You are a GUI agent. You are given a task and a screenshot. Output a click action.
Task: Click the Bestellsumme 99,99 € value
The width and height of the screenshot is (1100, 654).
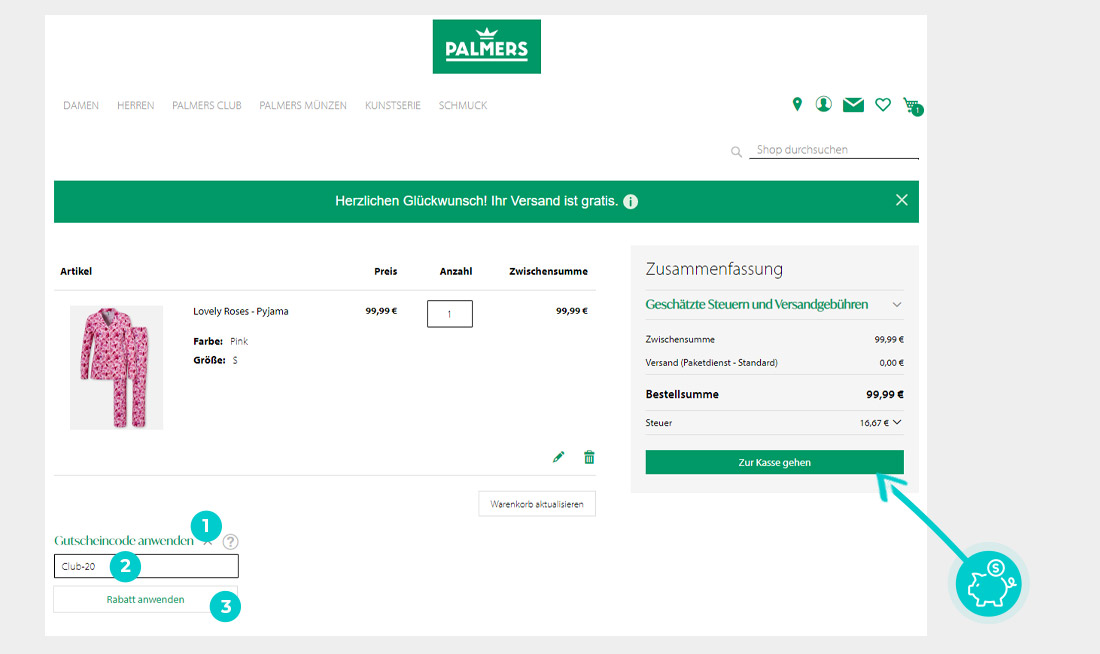click(x=885, y=394)
